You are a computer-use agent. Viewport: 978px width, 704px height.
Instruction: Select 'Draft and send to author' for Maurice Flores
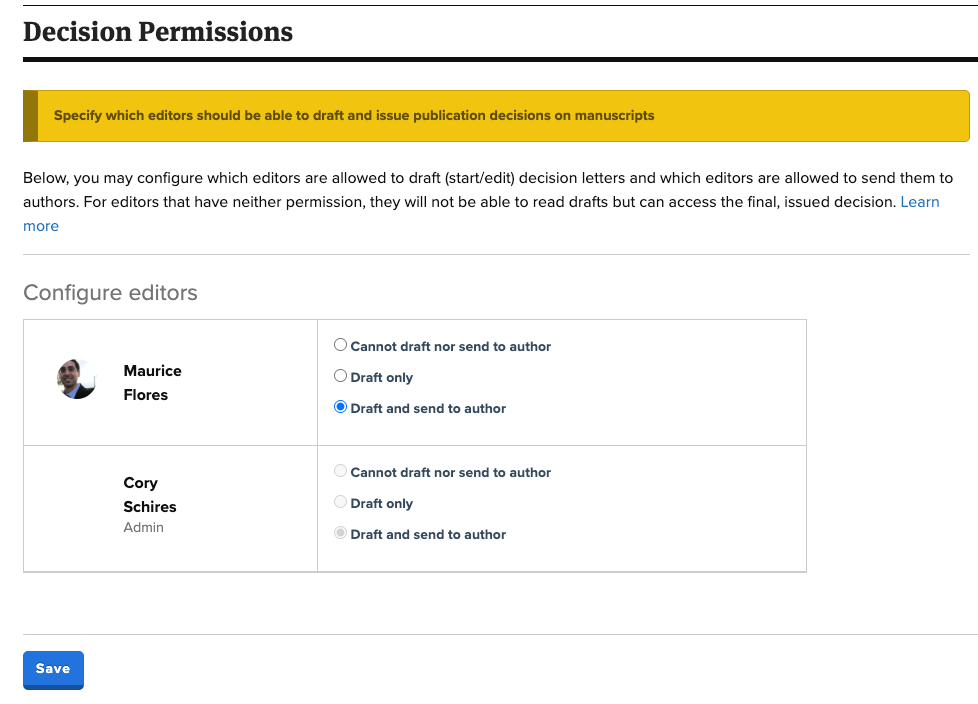coord(340,407)
